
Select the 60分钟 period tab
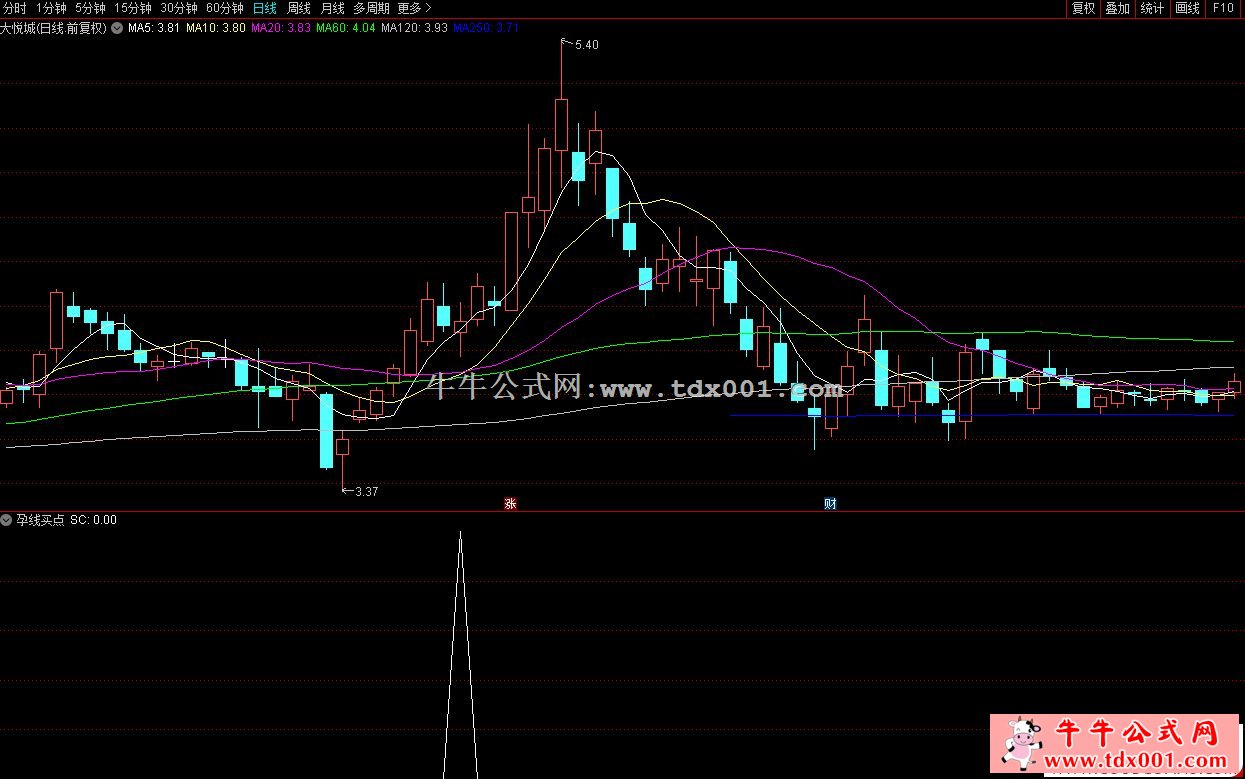225,8
